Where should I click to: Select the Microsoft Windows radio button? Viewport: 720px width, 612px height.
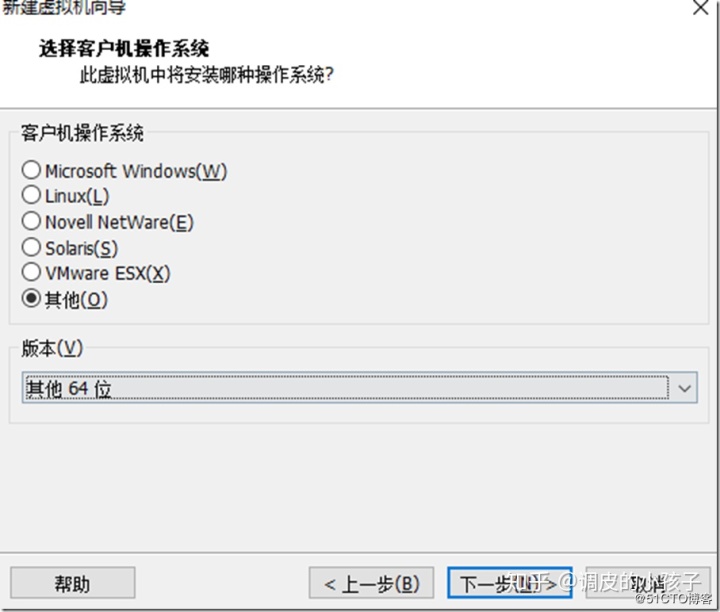pyautogui.click(x=31, y=170)
